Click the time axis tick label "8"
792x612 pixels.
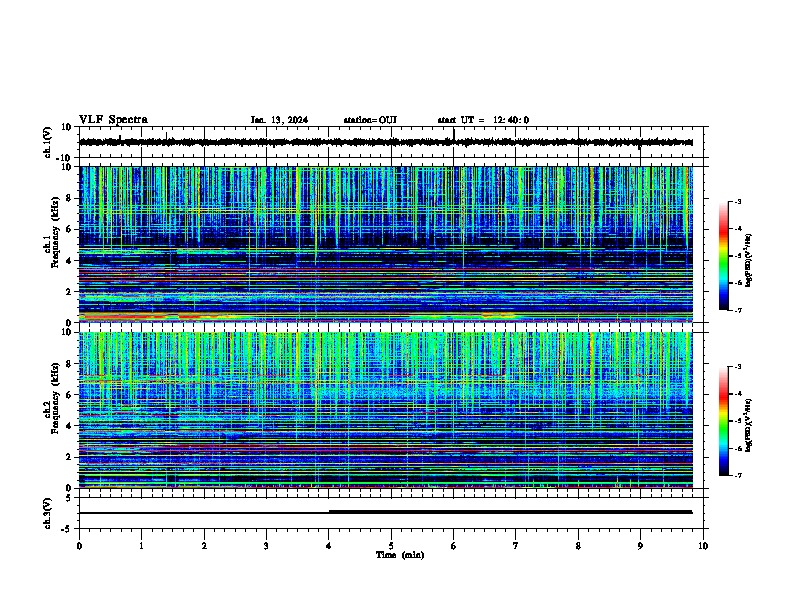click(x=578, y=546)
